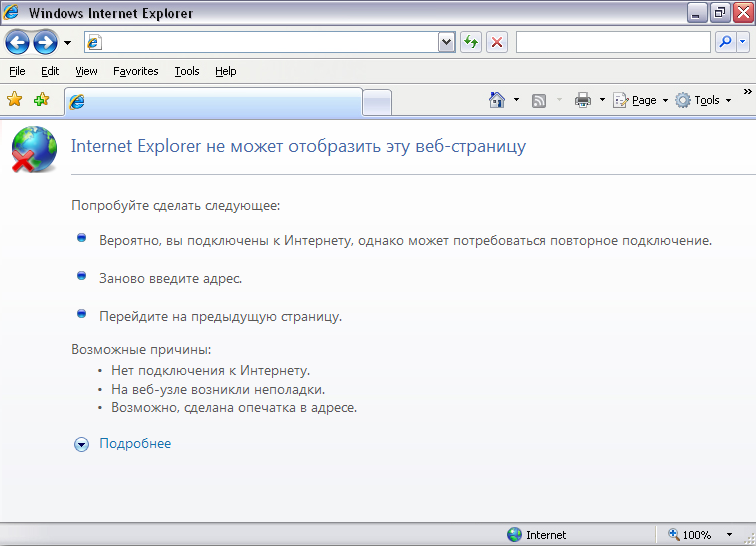Viewport: 756px width, 546px height.
Task: Open the Tools menu in menu bar
Action: pos(187,71)
